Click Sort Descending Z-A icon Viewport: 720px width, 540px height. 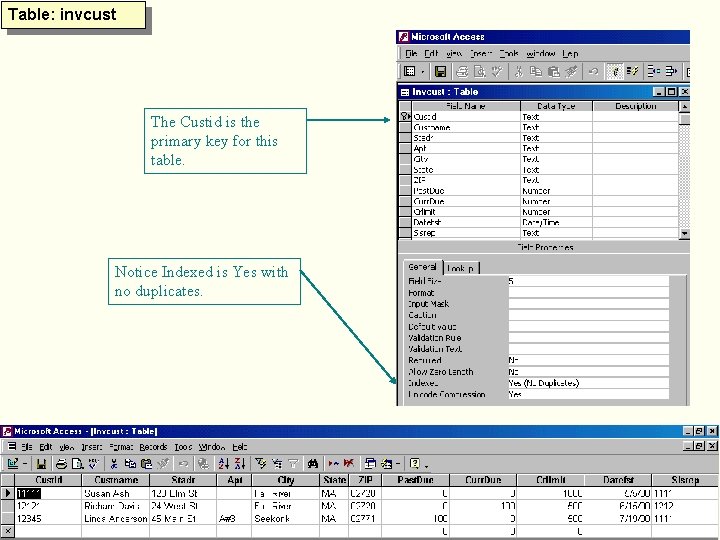[240, 464]
